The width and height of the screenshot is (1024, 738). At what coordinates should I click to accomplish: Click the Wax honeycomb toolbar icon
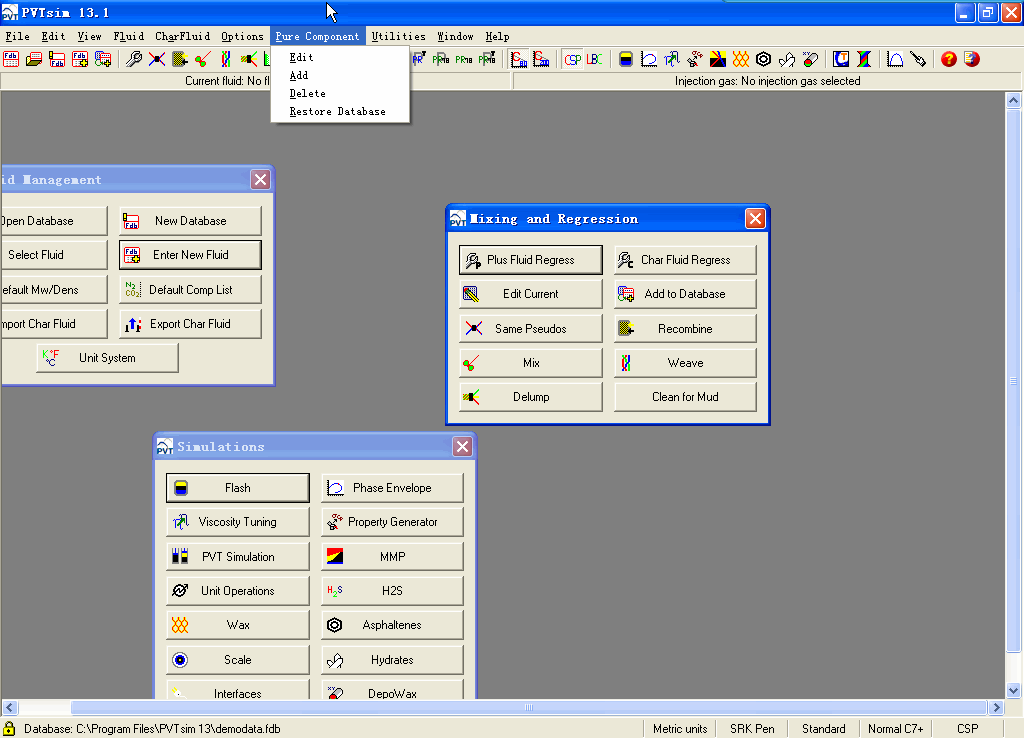pos(741,59)
